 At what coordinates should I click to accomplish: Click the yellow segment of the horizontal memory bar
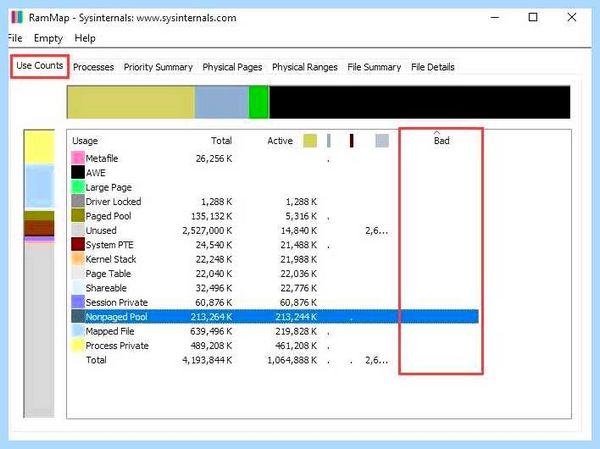131,102
